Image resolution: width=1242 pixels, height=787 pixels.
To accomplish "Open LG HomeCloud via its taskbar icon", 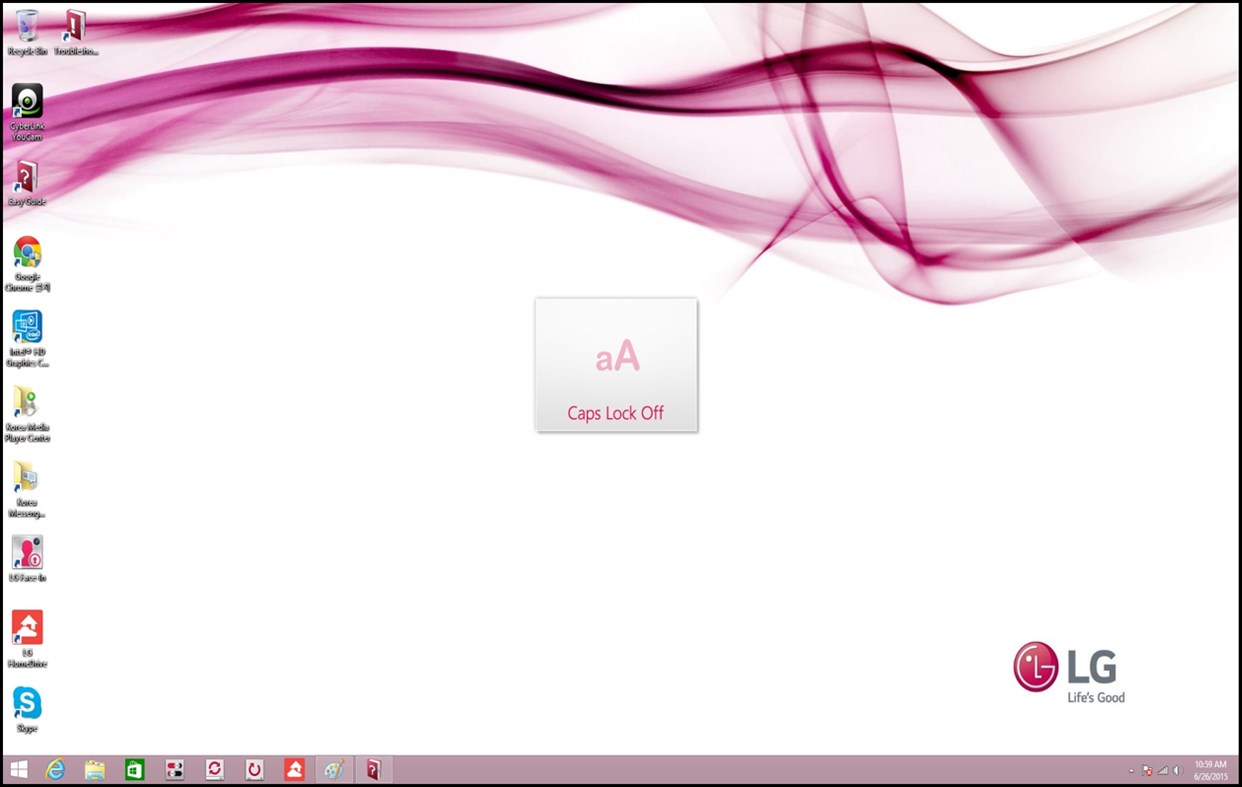I will tap(294, 769).
